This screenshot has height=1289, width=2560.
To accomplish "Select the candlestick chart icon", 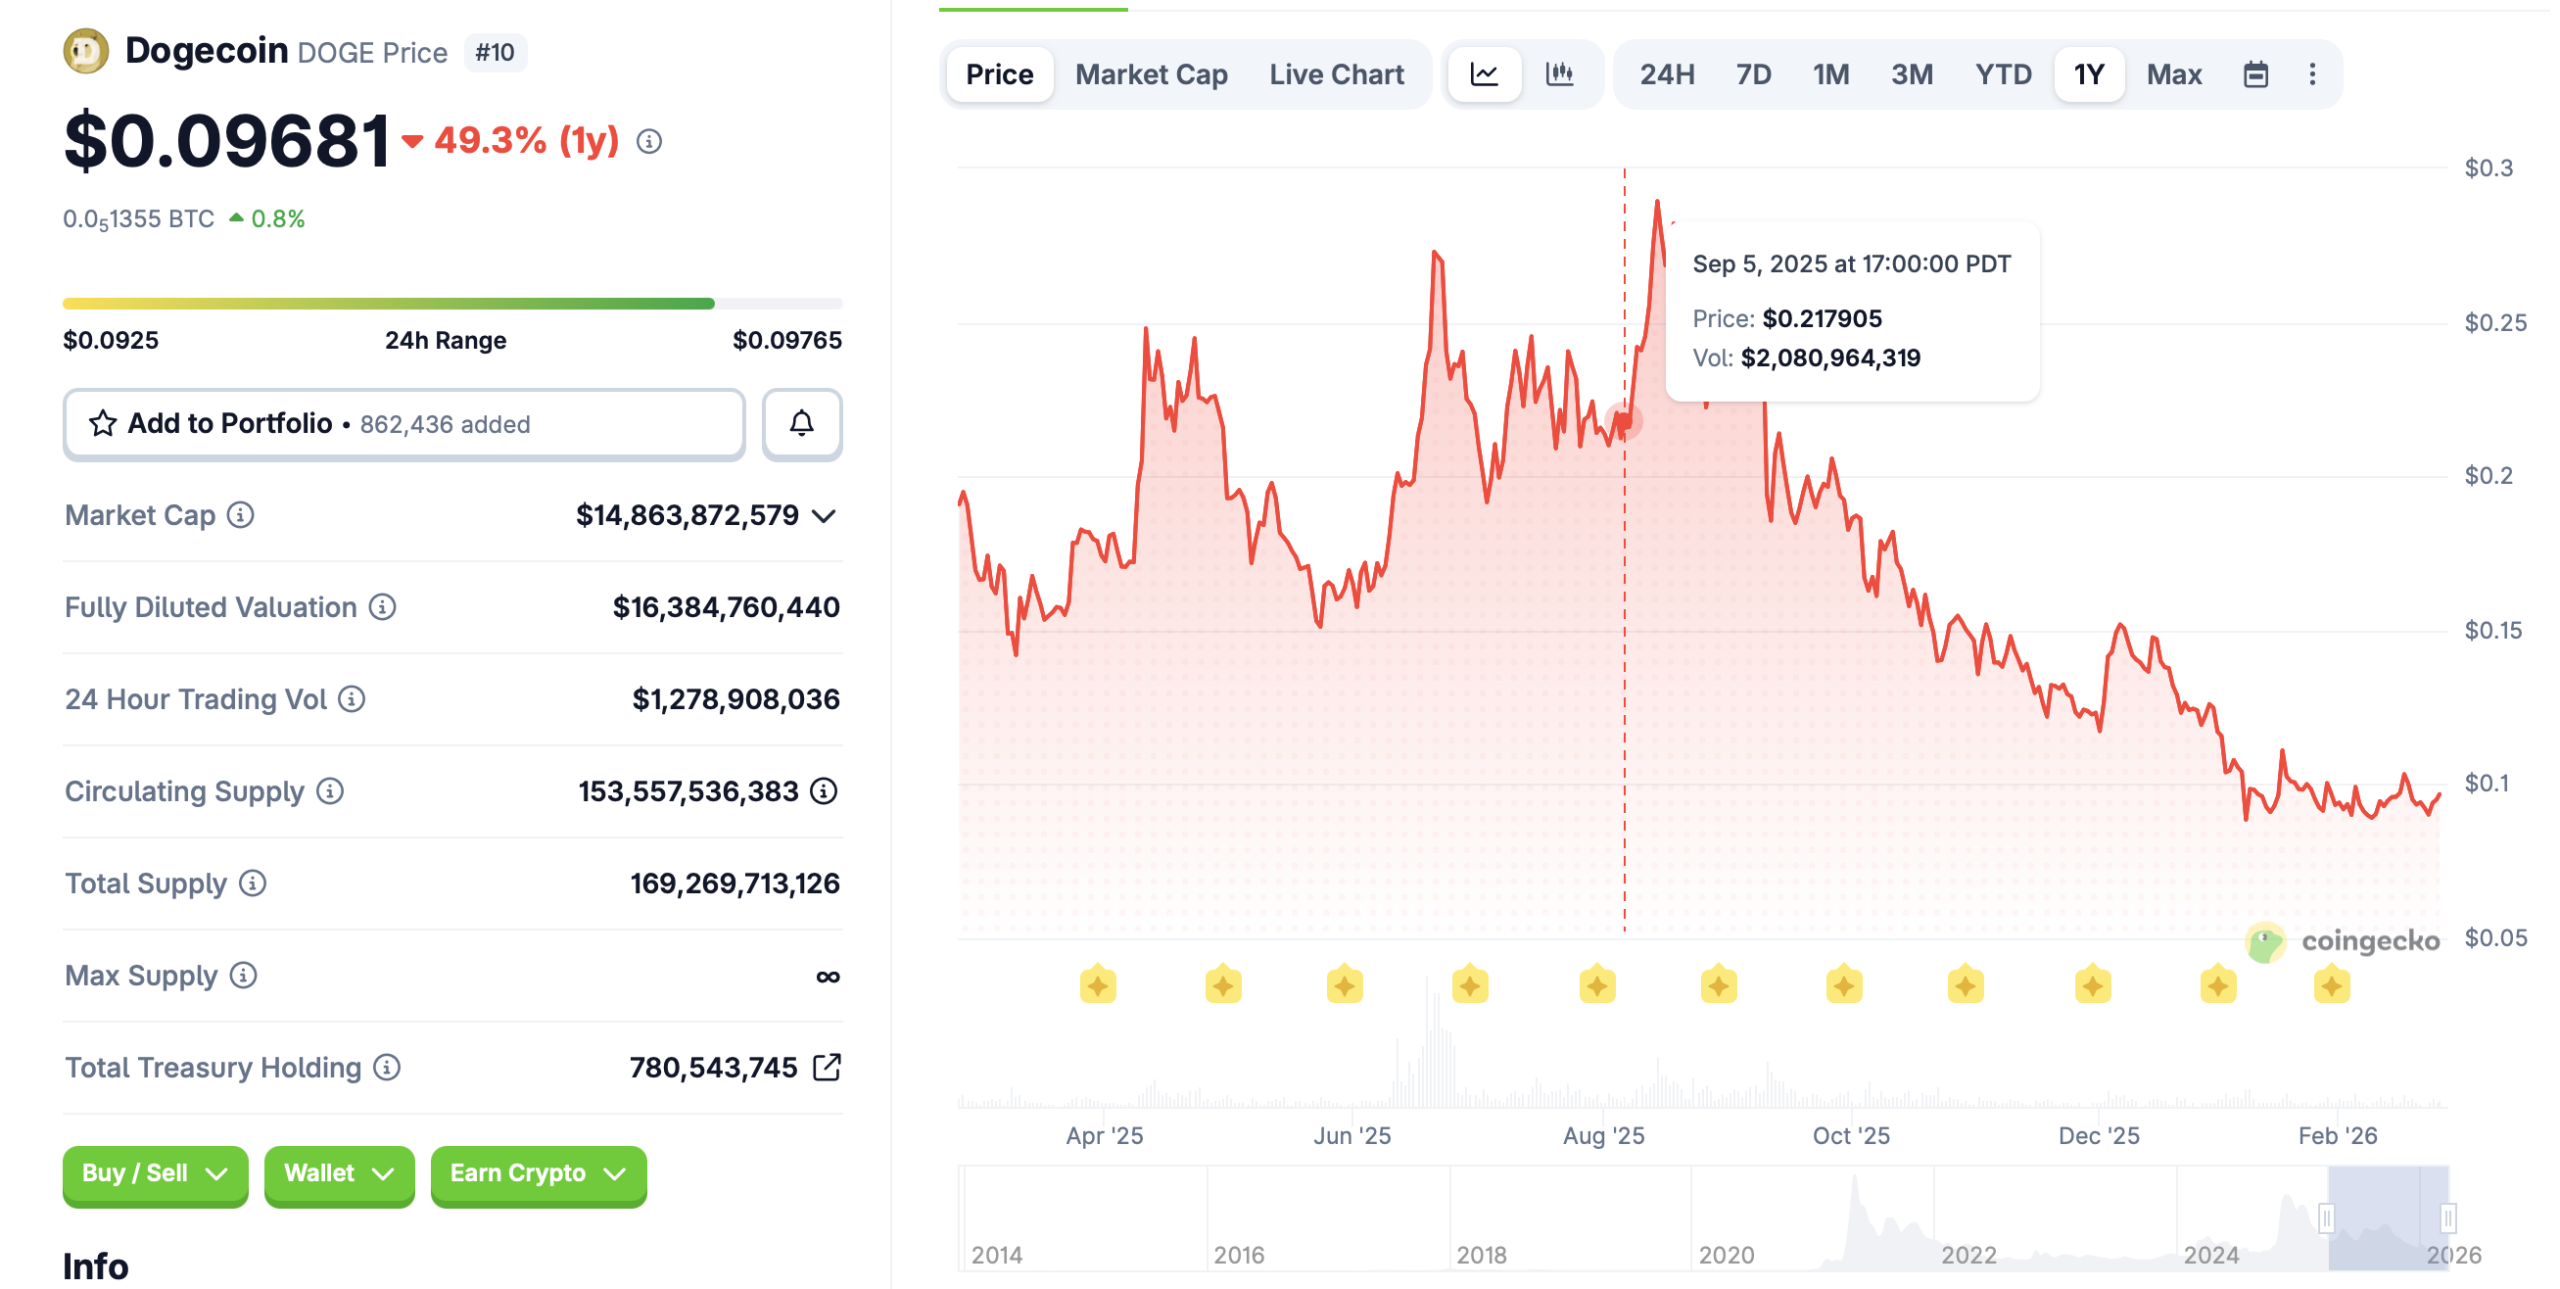I will tap(1560, 73).
